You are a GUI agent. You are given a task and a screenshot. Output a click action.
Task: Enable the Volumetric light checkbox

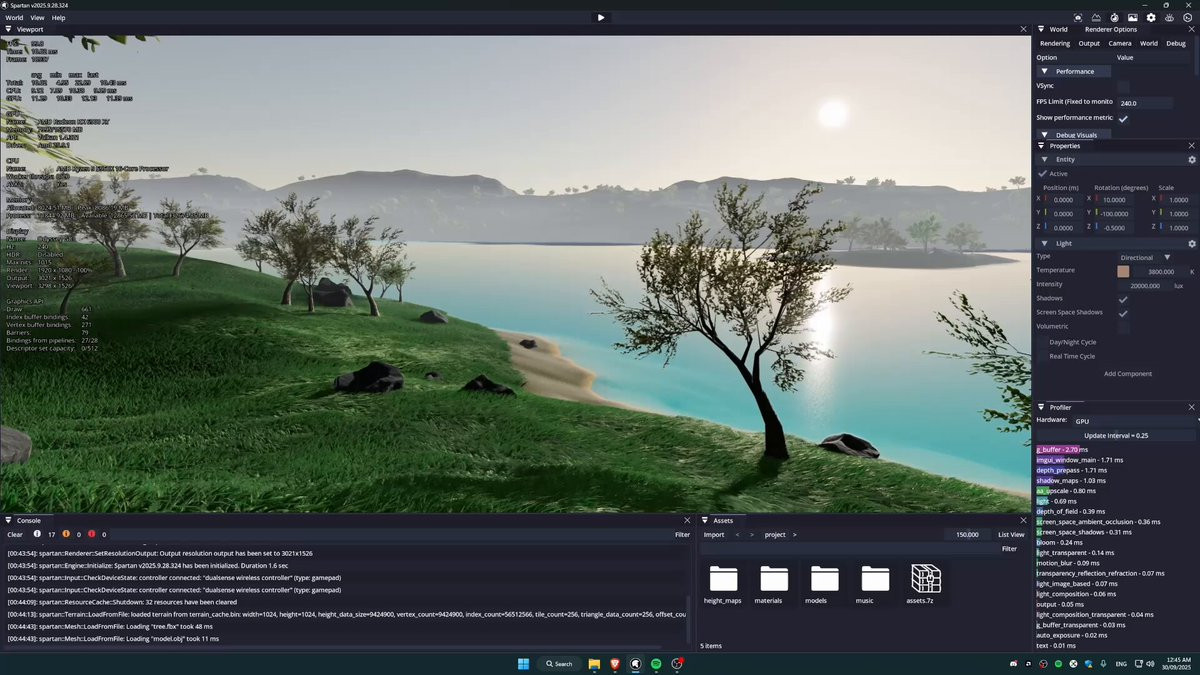tap(1123, 327)
